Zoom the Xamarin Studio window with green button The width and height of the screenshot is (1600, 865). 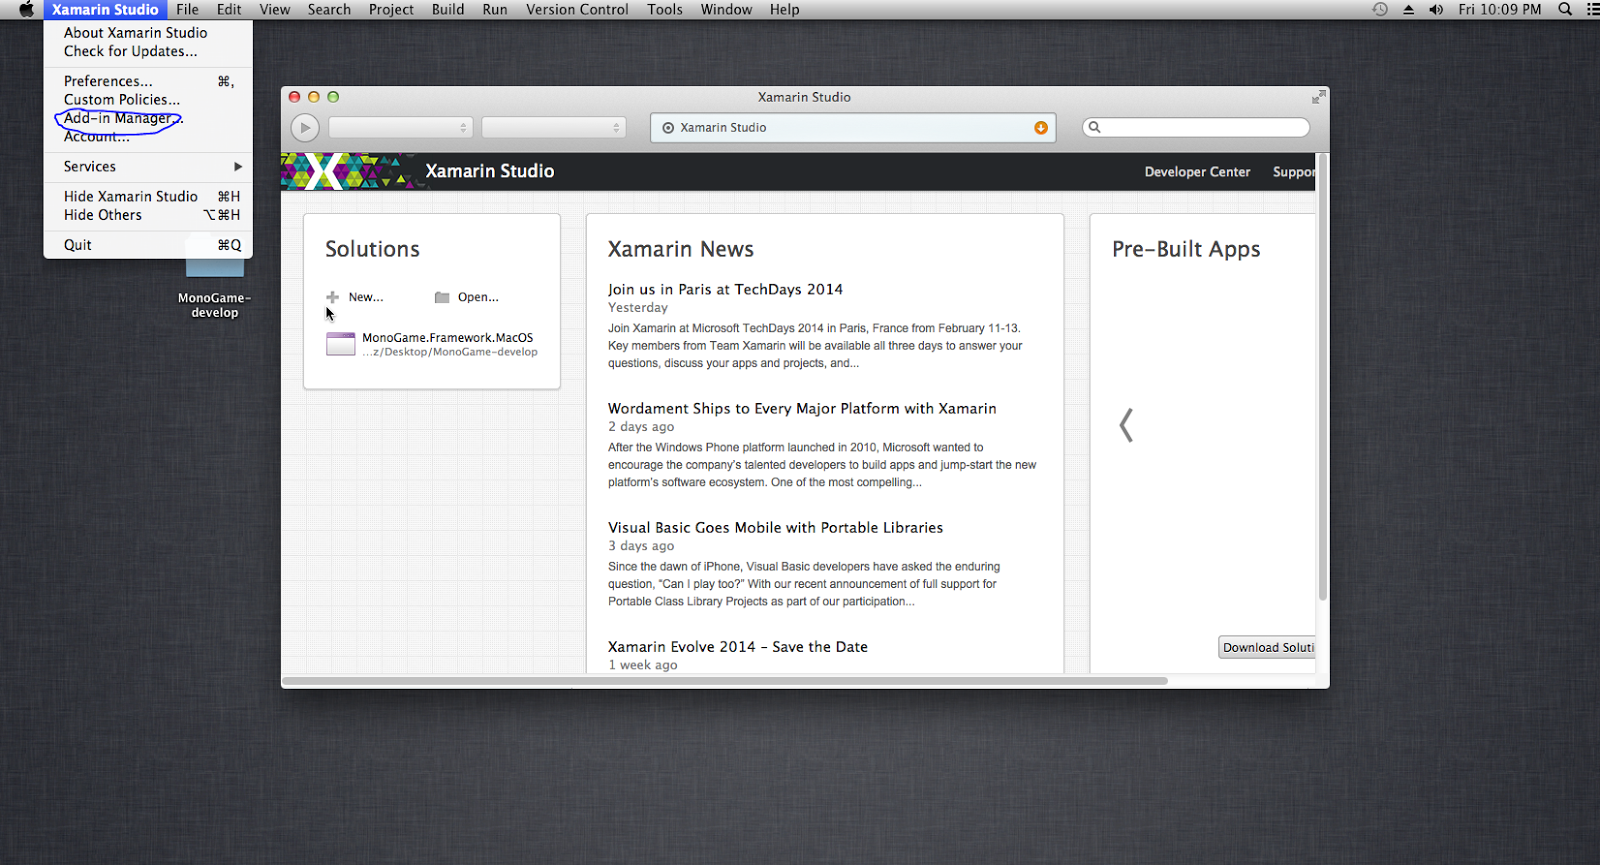[333, 97]
